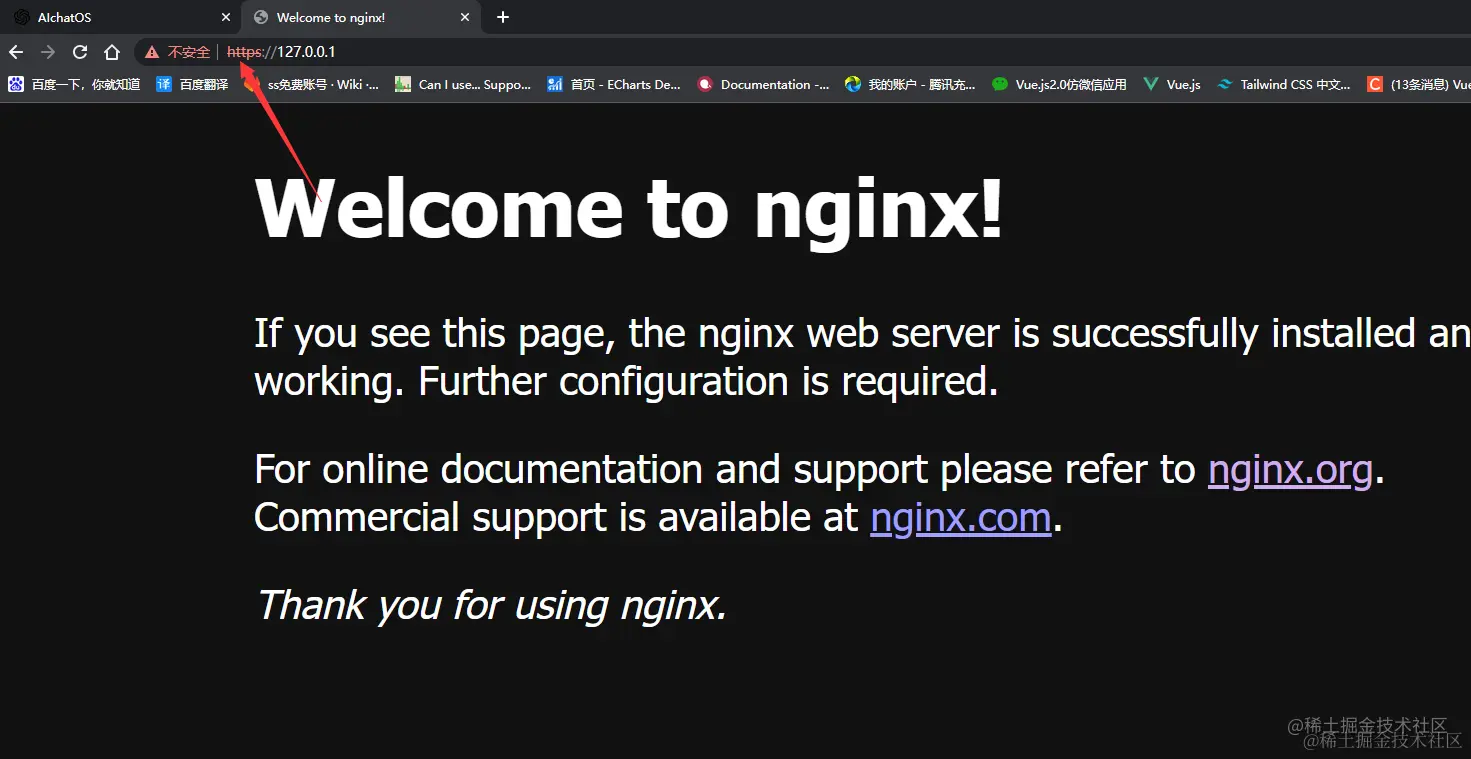1471x759 pixels.
Task: Open the ss免费账号 Wiki bookmark
Action: [312, 85]
